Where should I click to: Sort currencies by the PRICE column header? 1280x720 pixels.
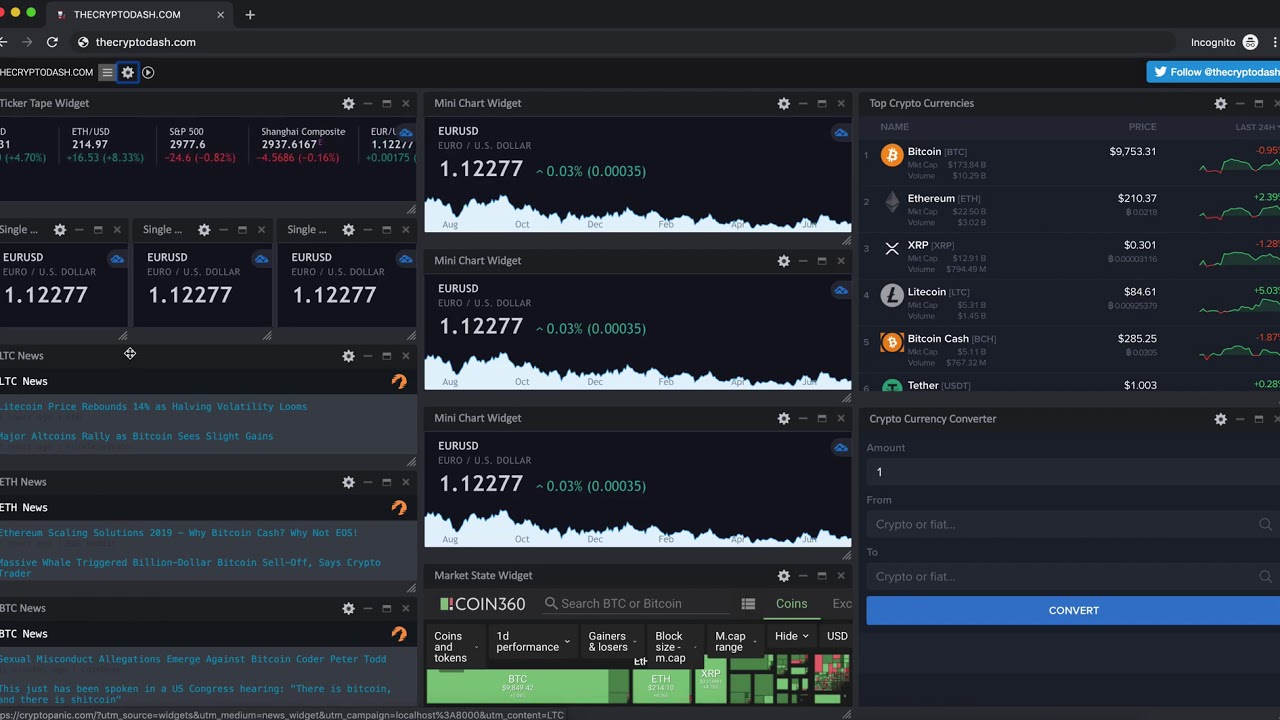tap(1142, 127)
